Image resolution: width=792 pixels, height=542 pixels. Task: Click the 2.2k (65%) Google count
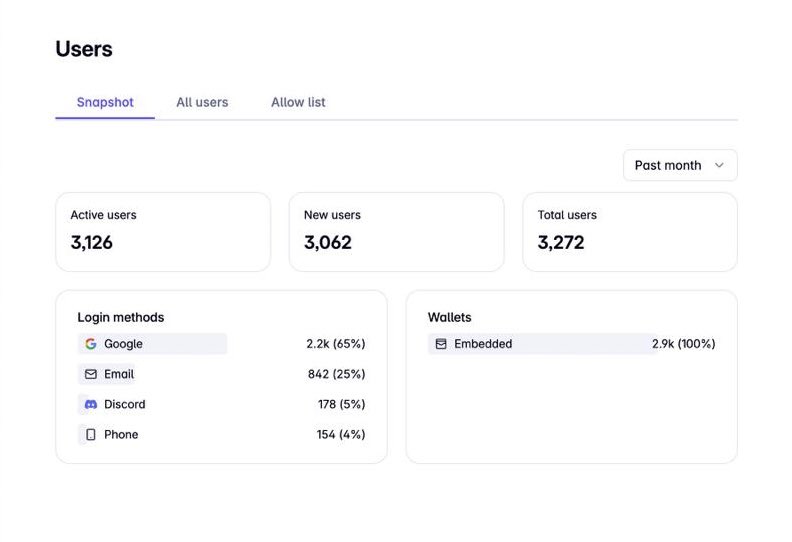coord(336,344)
